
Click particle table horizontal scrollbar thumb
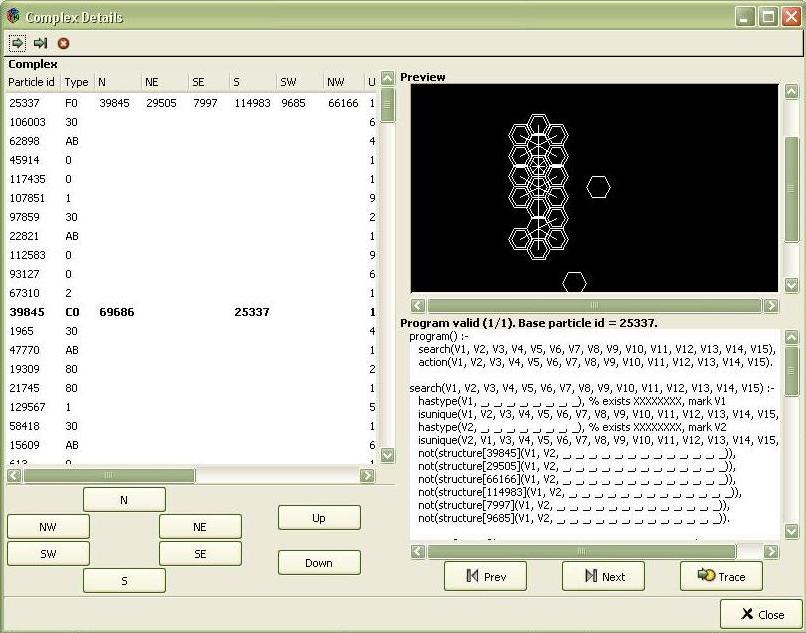pos(109,476)
